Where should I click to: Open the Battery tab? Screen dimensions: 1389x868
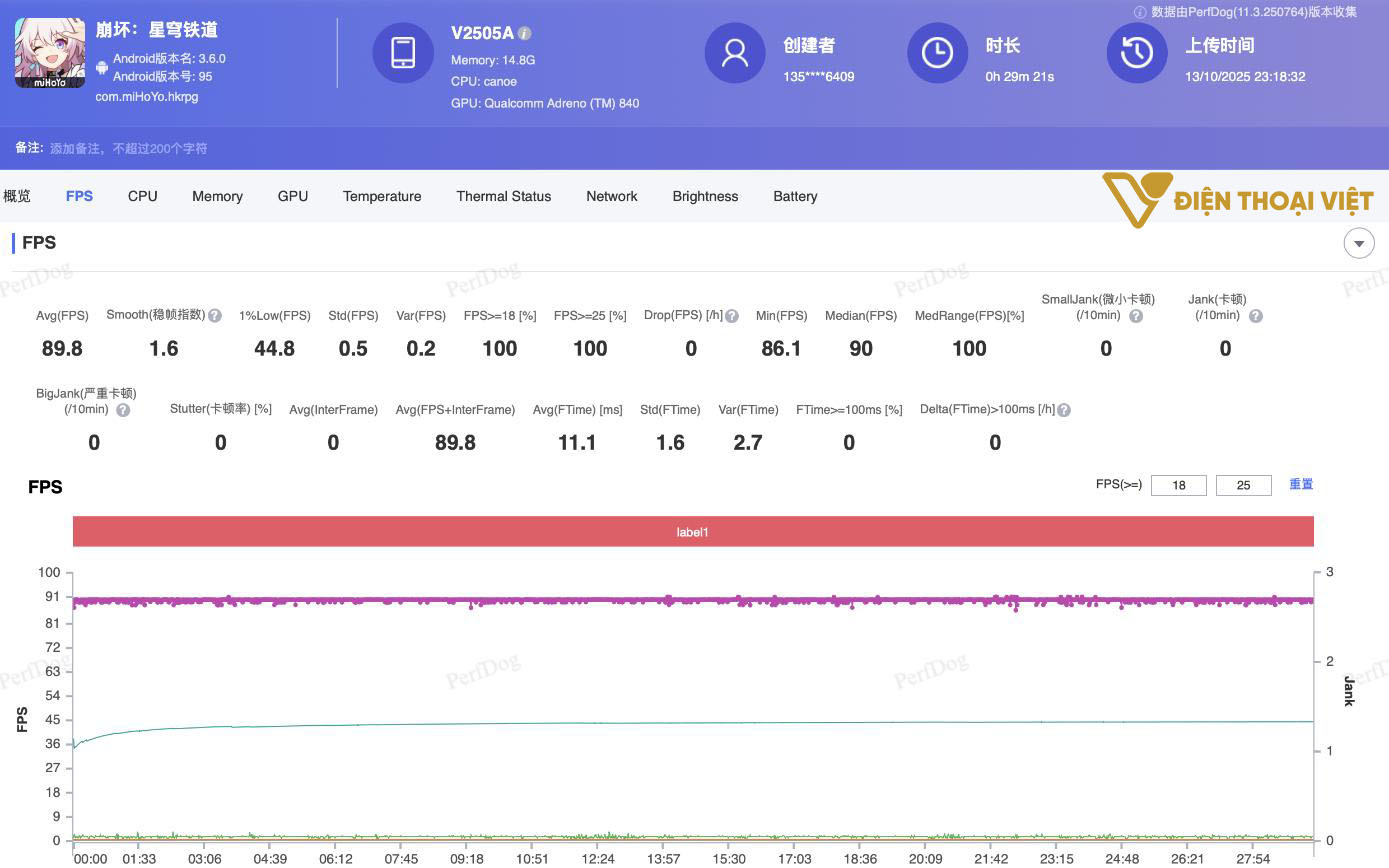pos(795,196)
